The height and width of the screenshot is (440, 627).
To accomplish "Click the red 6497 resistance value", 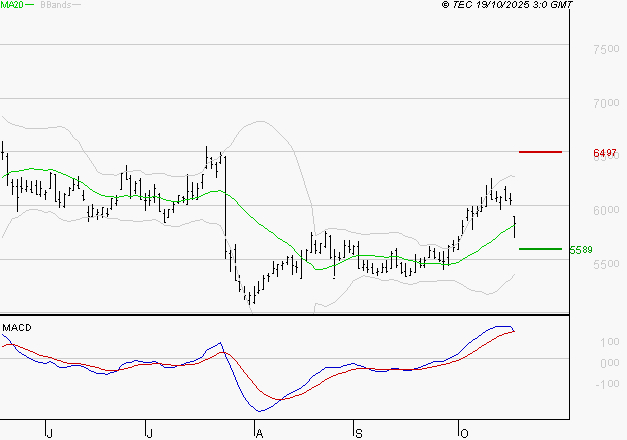I will tap(605, 153).
